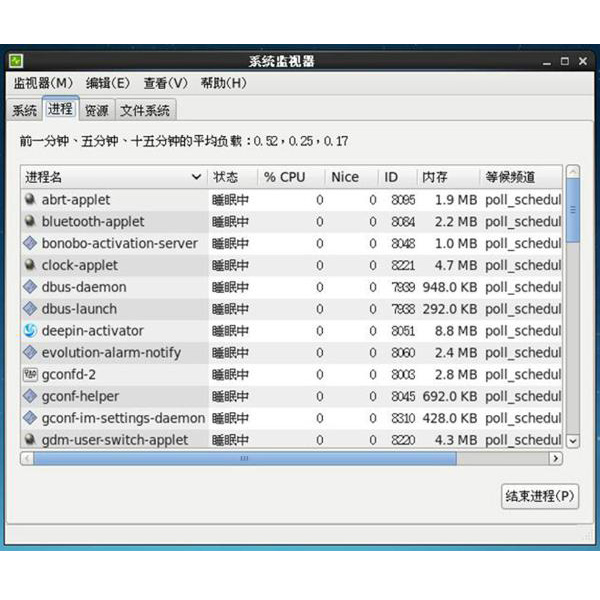This screenshot has width=600, height=600.
Task: Sort by the 内存 column header
Action: point(435,177)
